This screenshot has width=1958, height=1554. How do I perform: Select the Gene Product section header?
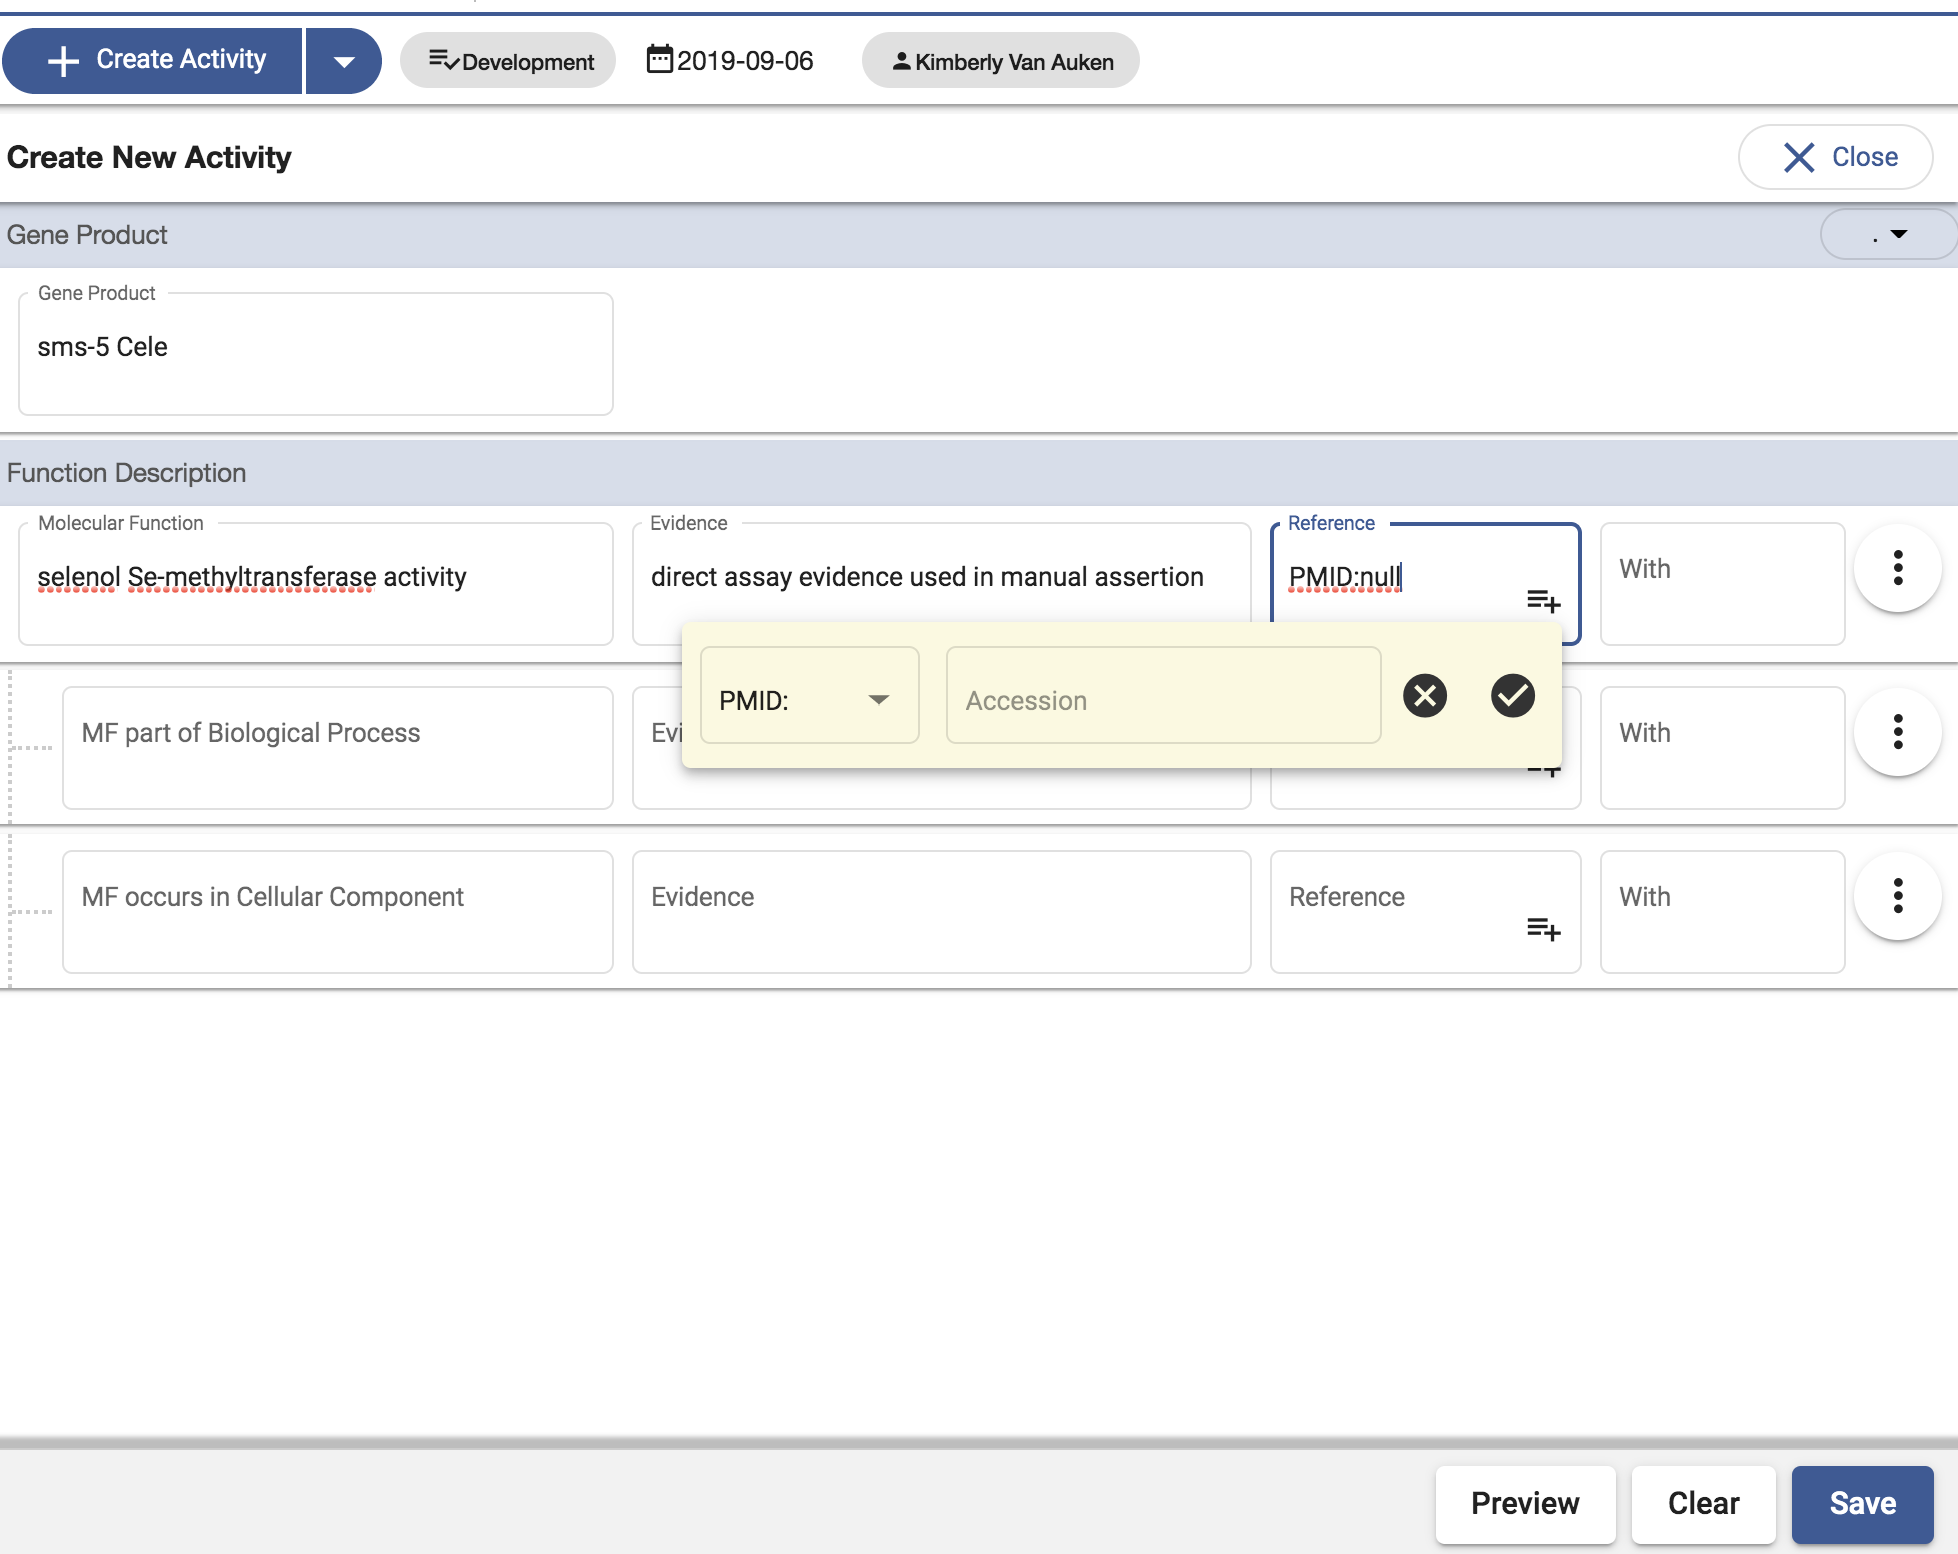87,234
